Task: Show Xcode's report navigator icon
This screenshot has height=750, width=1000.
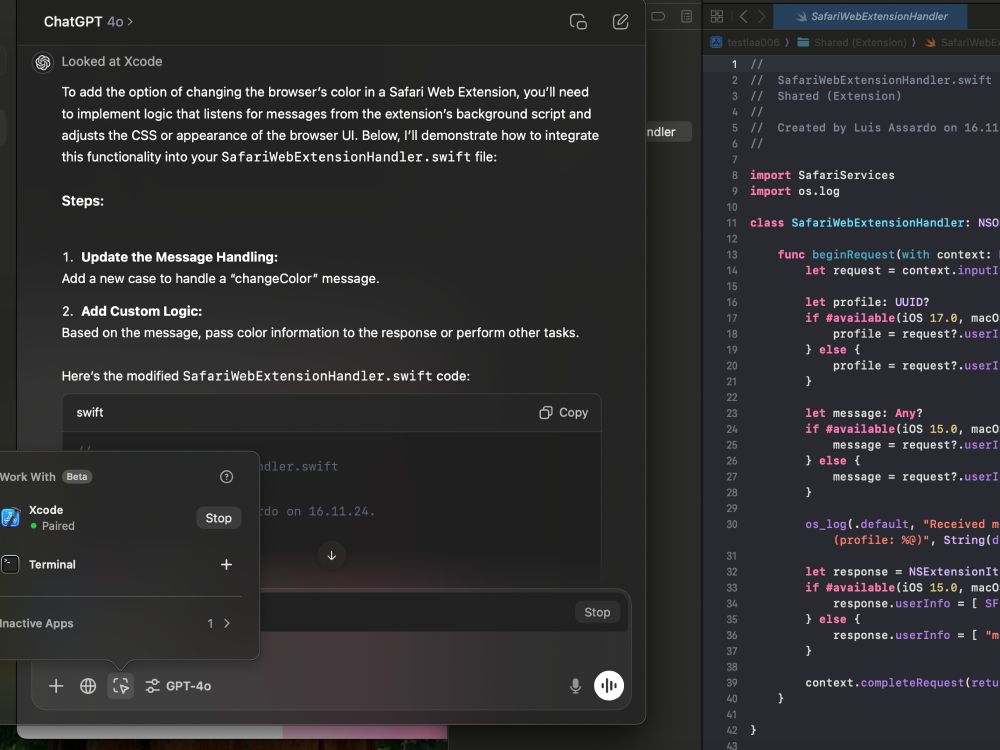Action: coord(686,17)
